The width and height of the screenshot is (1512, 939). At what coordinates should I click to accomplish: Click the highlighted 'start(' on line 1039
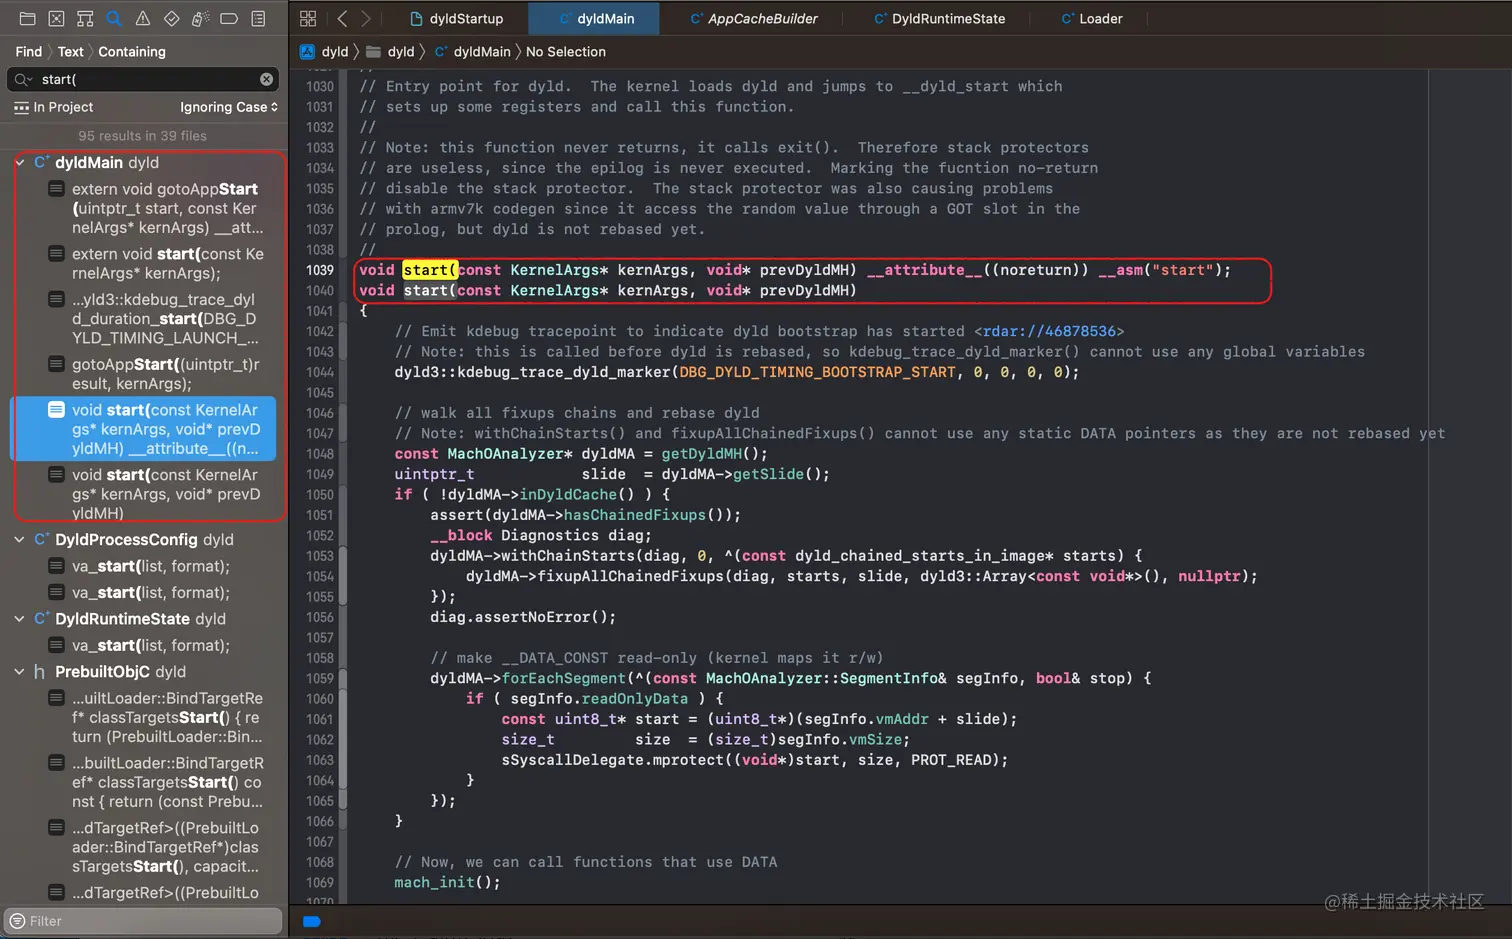click(x=430, y=270)
